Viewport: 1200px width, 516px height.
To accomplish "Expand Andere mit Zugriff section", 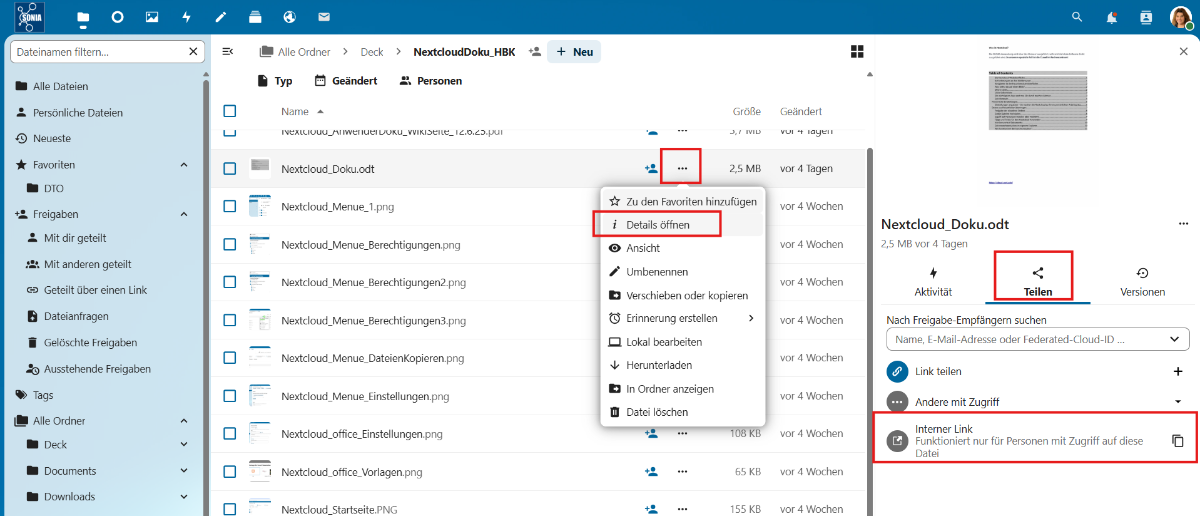I will [1177, 402].
